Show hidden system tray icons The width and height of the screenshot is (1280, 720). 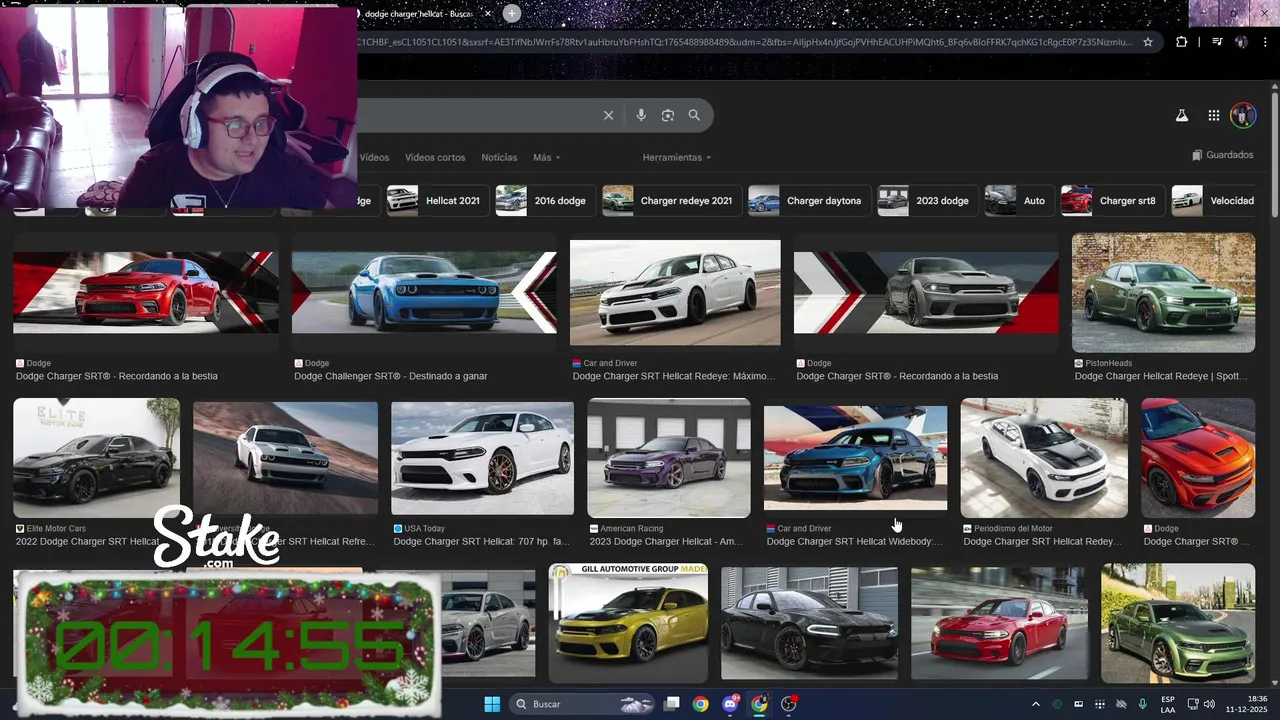tap(1036, 704)
